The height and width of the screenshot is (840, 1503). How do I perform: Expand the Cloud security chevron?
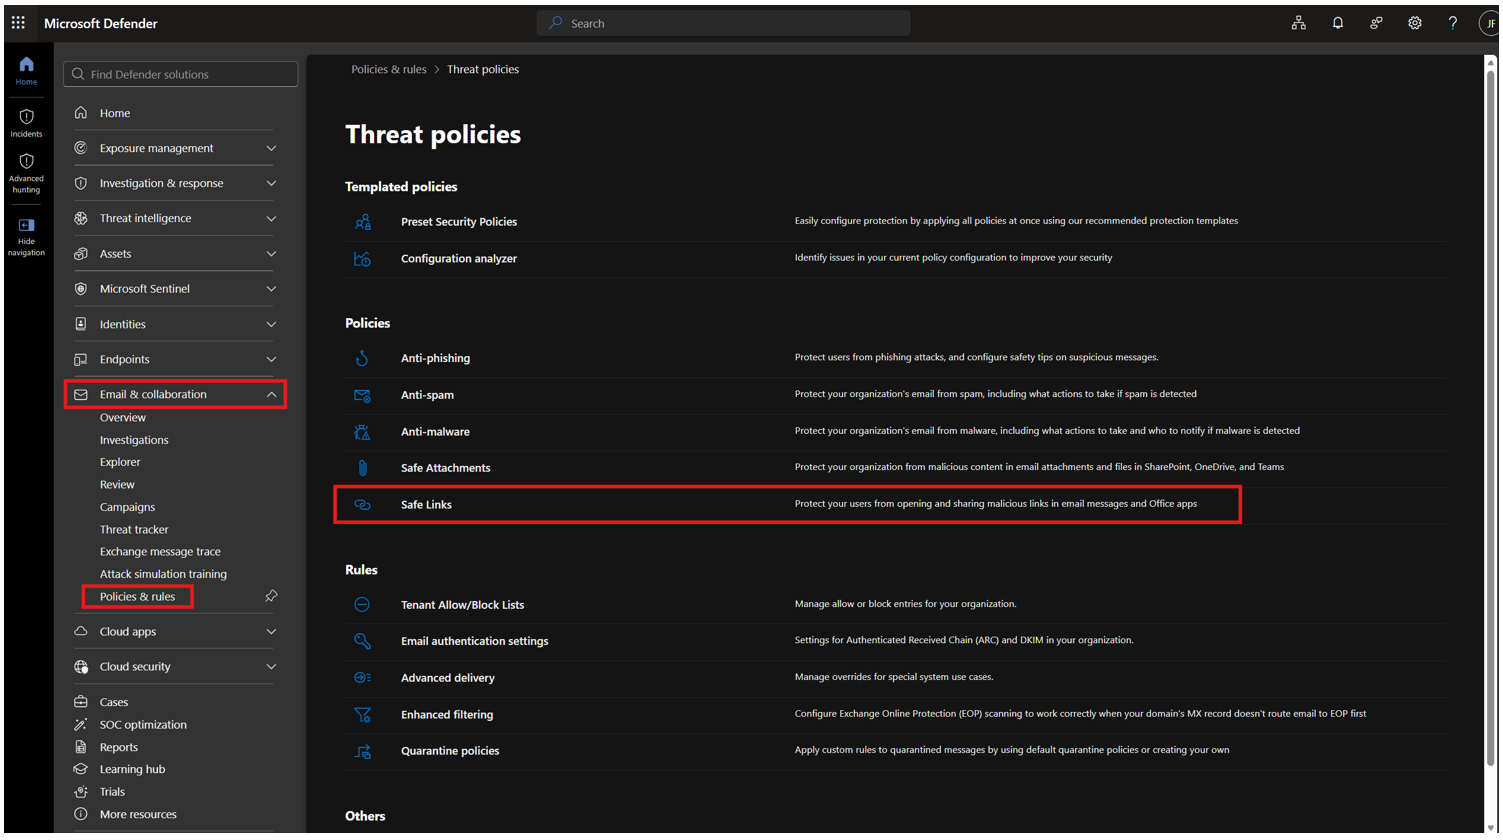[x=271, y=667]
